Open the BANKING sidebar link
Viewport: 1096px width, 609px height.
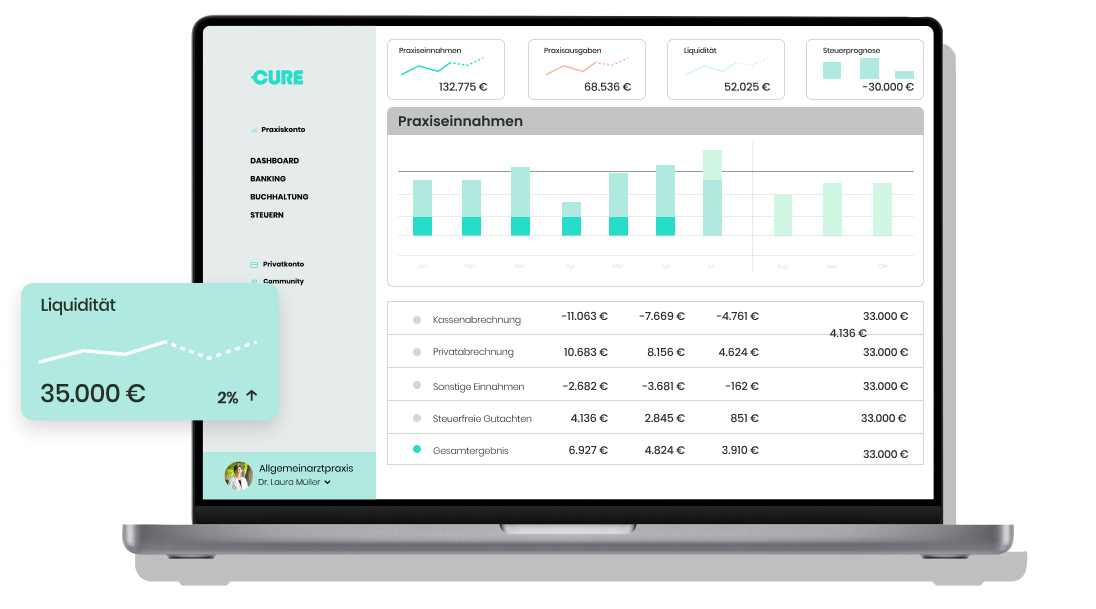tap(268, 179)
